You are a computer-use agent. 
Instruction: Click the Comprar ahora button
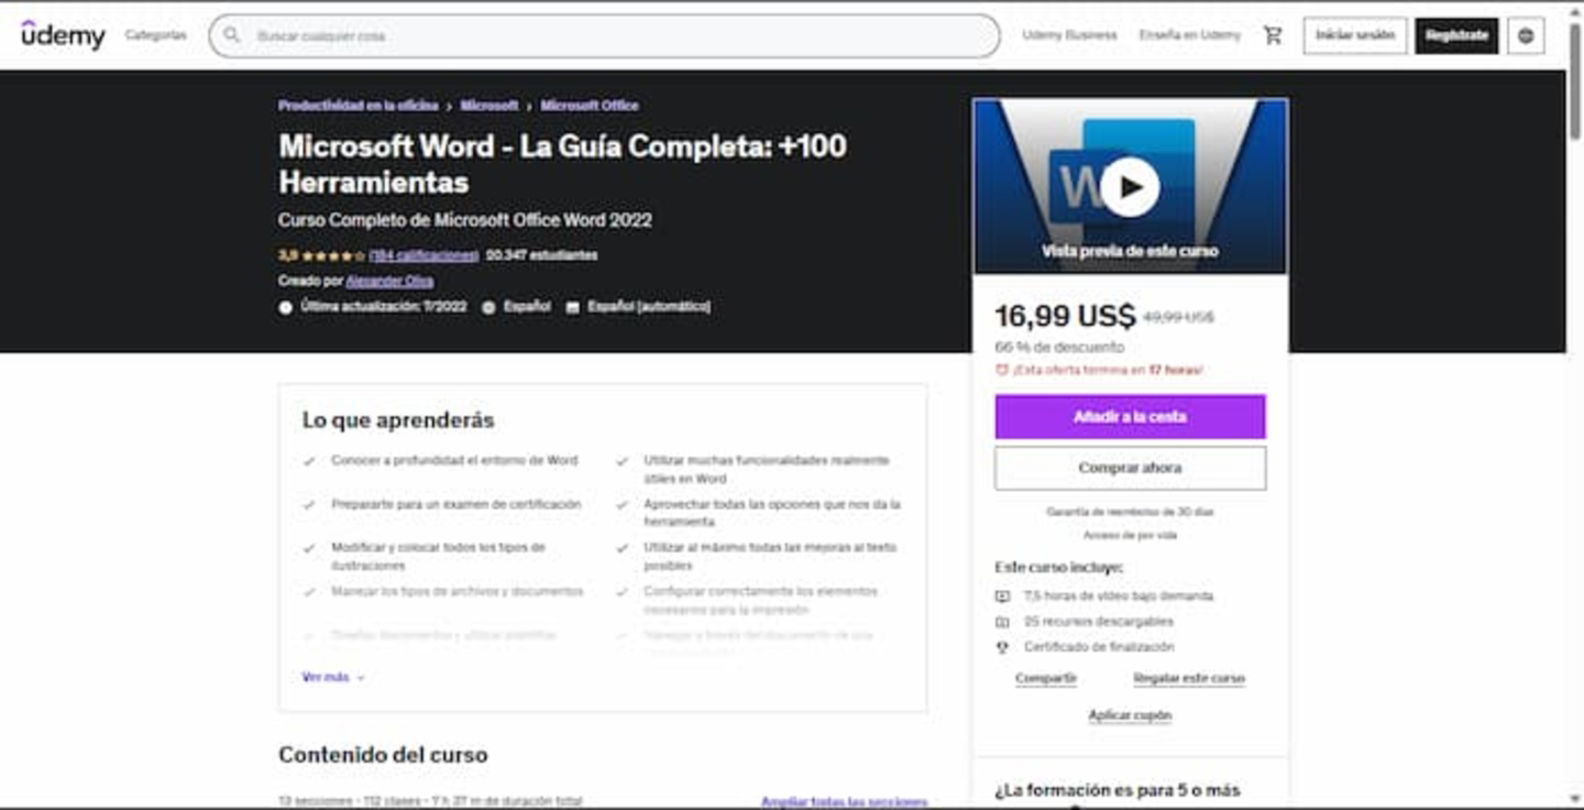click(1130, 468)
